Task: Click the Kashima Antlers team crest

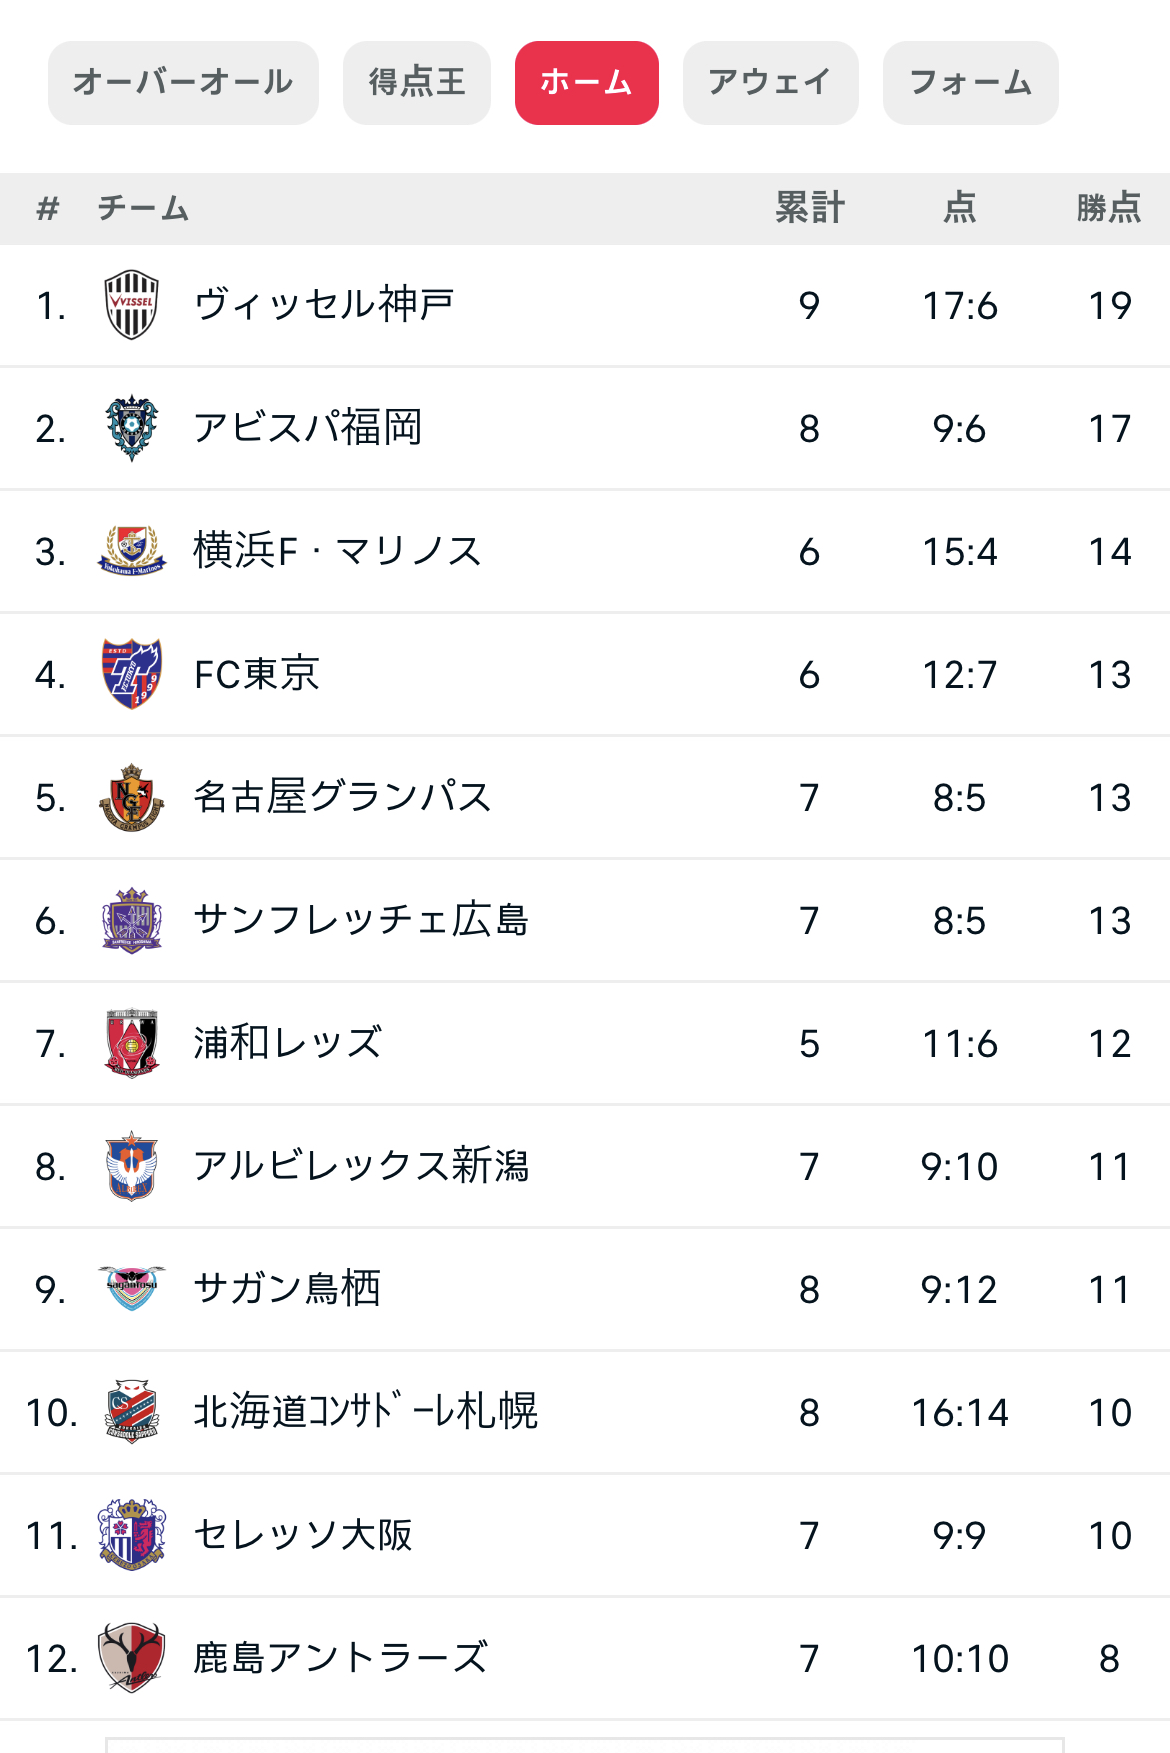Action: 132,1658
